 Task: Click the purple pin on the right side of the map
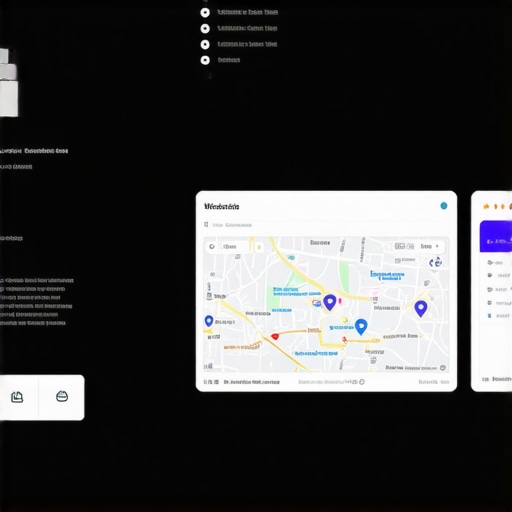[x=421, y=308]
